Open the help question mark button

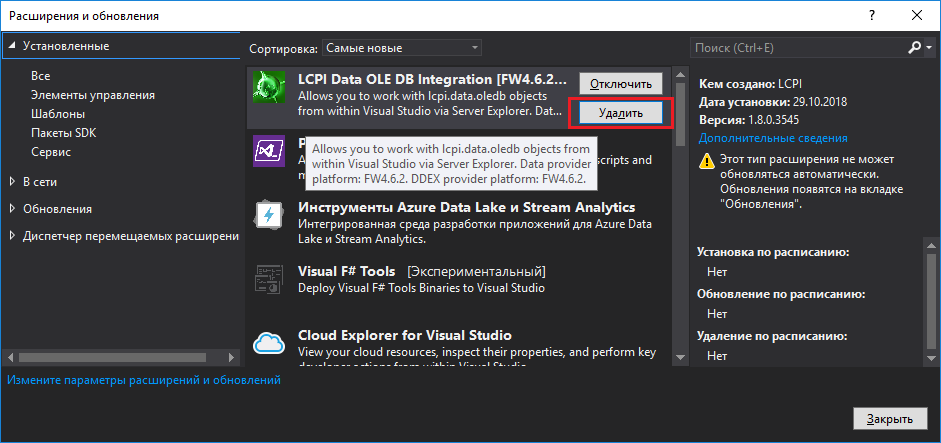tap(871, 16)
